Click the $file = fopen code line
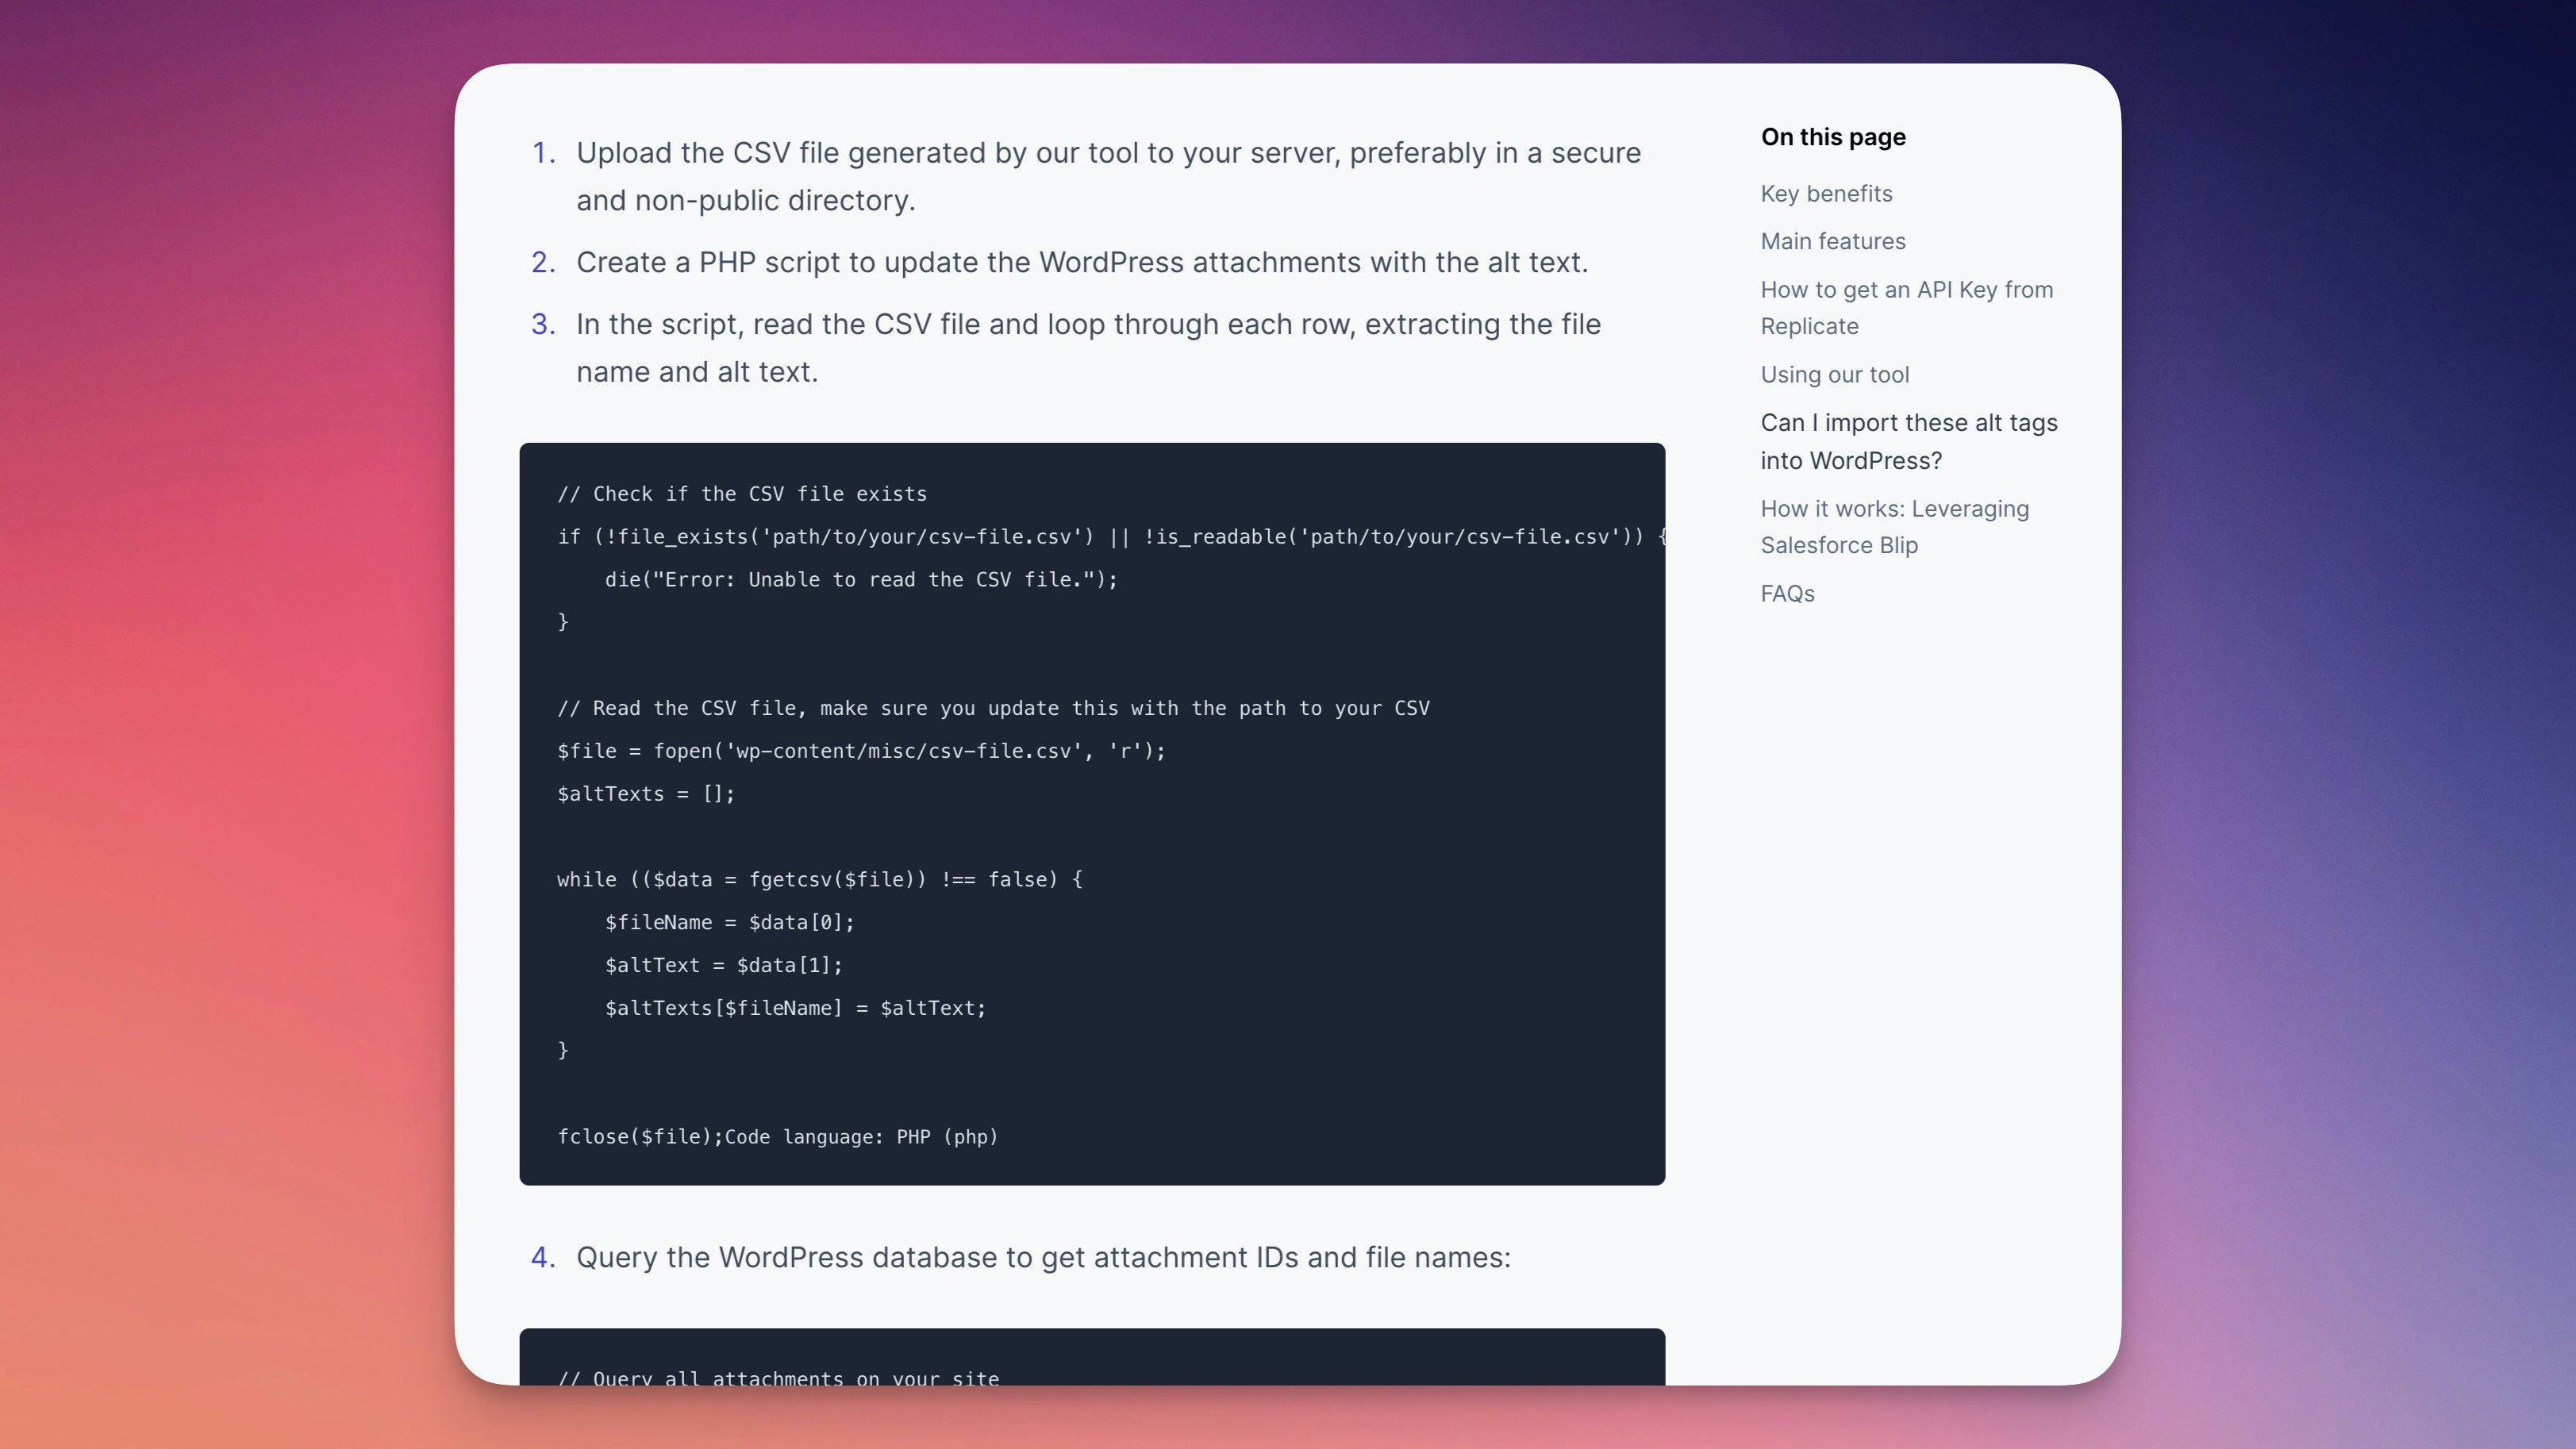The image size is (2576, 1449). pos(861,751)
